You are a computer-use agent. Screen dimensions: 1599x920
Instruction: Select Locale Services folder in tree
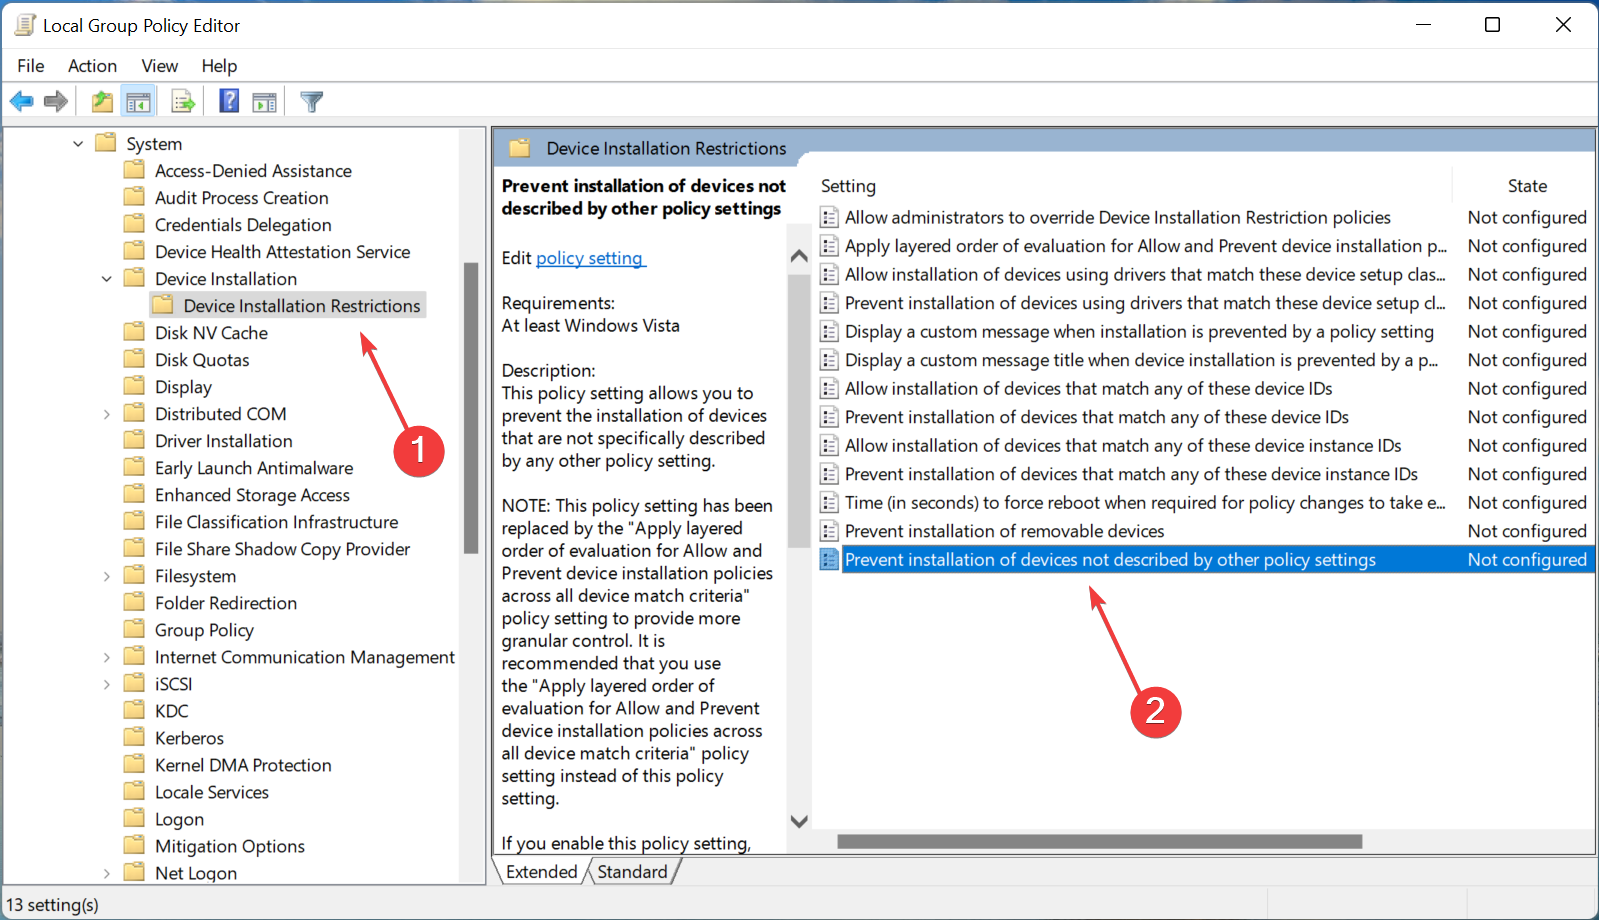[x=211, y=791]
